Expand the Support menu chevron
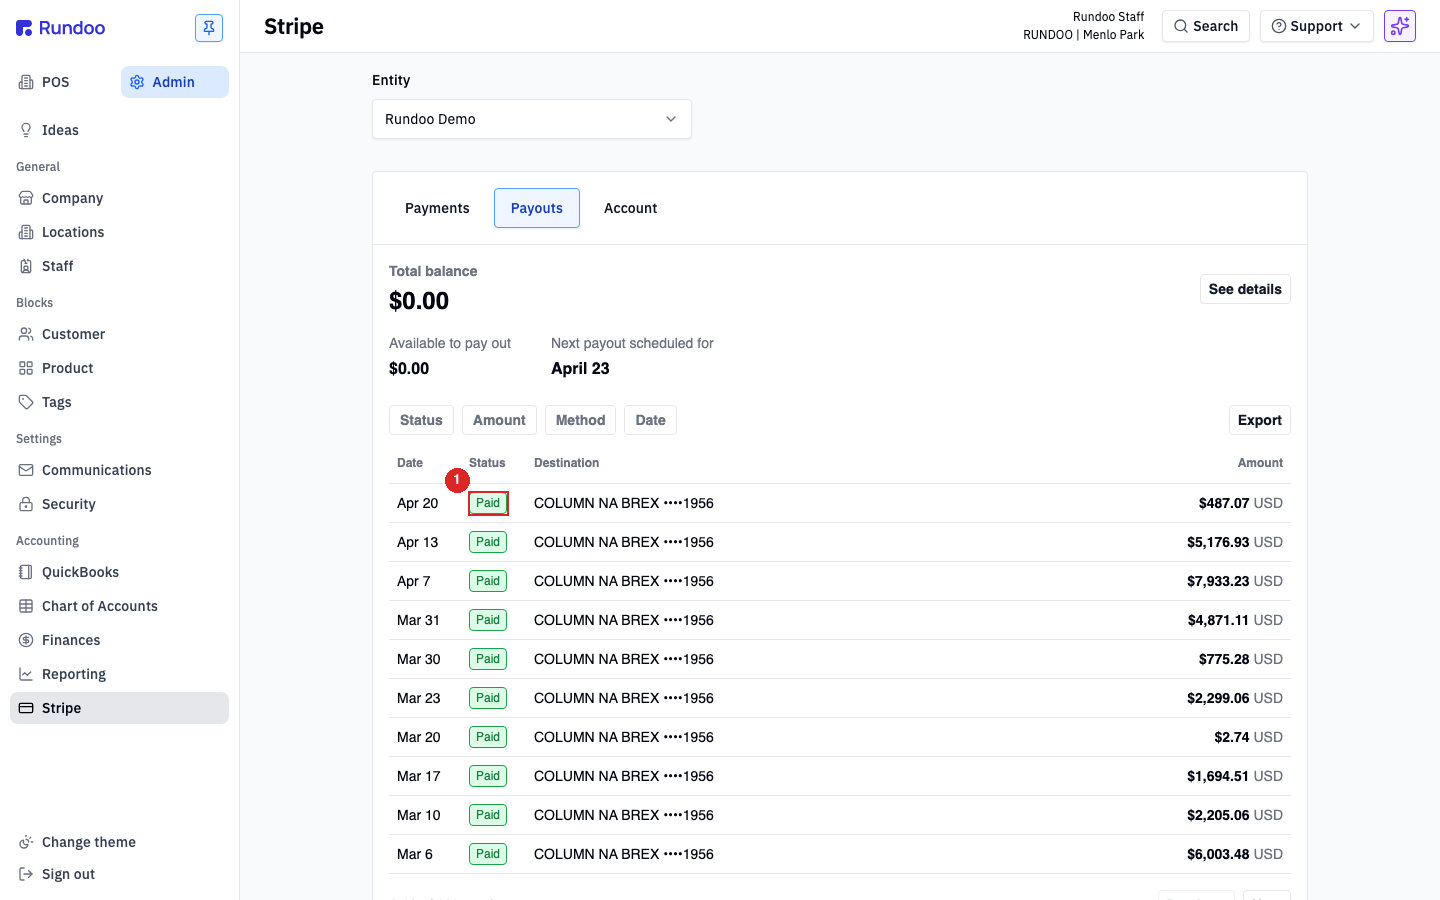Viewport: 1440px width, 900px height. coord(1355,26)
